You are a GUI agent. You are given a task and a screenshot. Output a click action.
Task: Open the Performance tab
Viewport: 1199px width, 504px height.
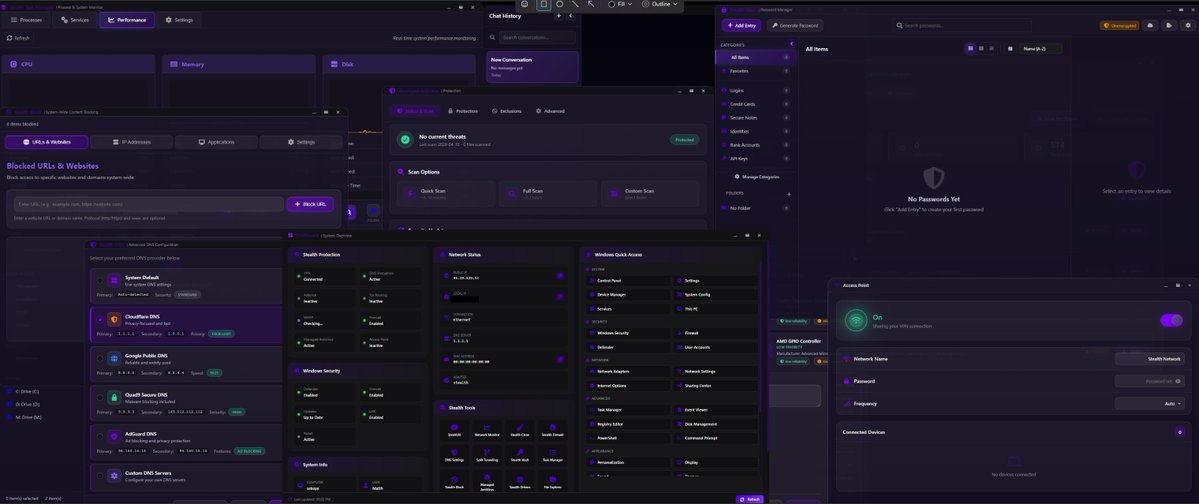(x=127, y=20)
